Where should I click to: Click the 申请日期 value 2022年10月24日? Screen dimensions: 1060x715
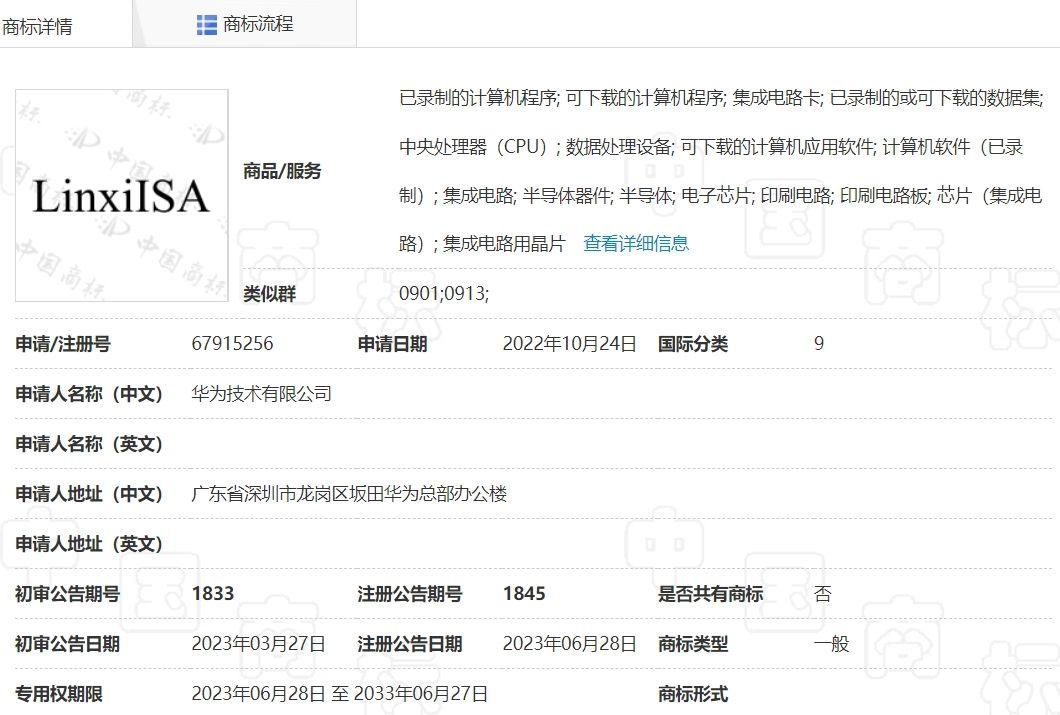[569, 343]
